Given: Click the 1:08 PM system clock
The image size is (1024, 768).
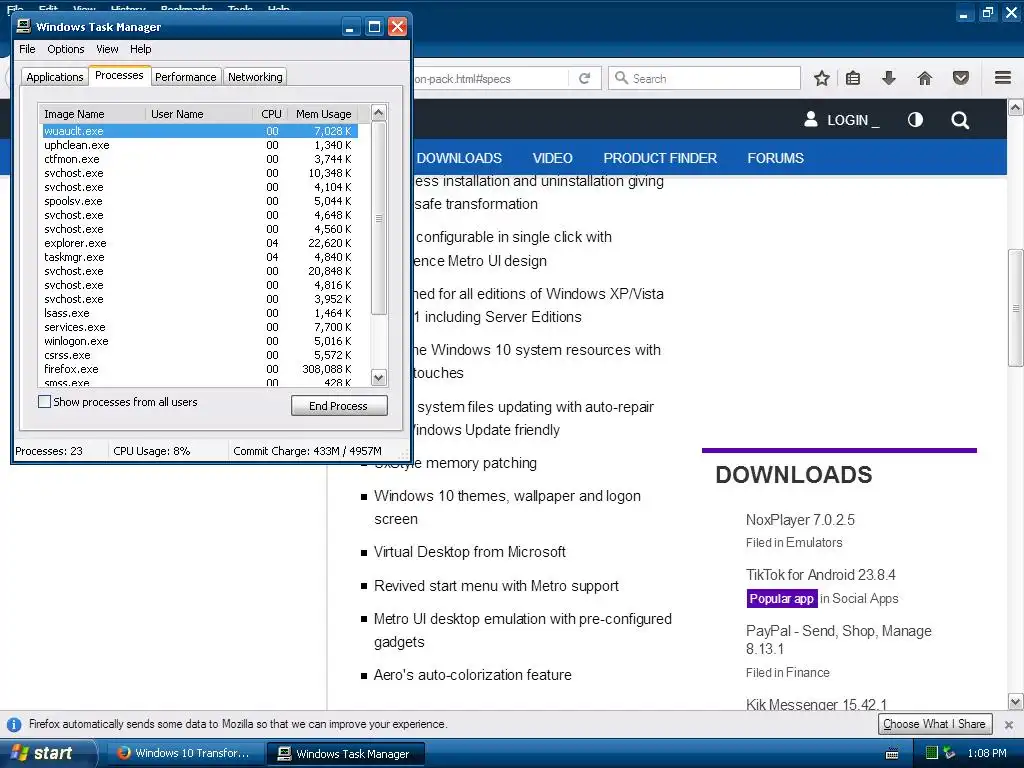Looking at the screenshot, I should tap(987, 753).
